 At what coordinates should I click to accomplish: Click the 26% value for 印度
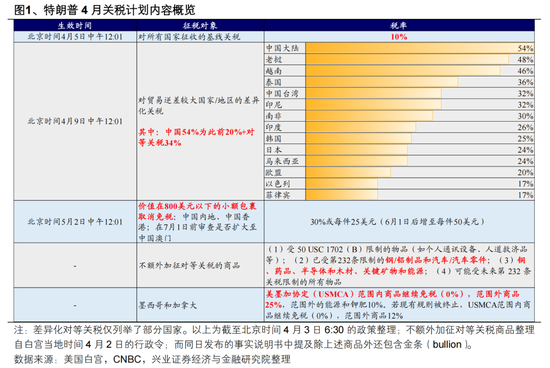coord(525,127)
